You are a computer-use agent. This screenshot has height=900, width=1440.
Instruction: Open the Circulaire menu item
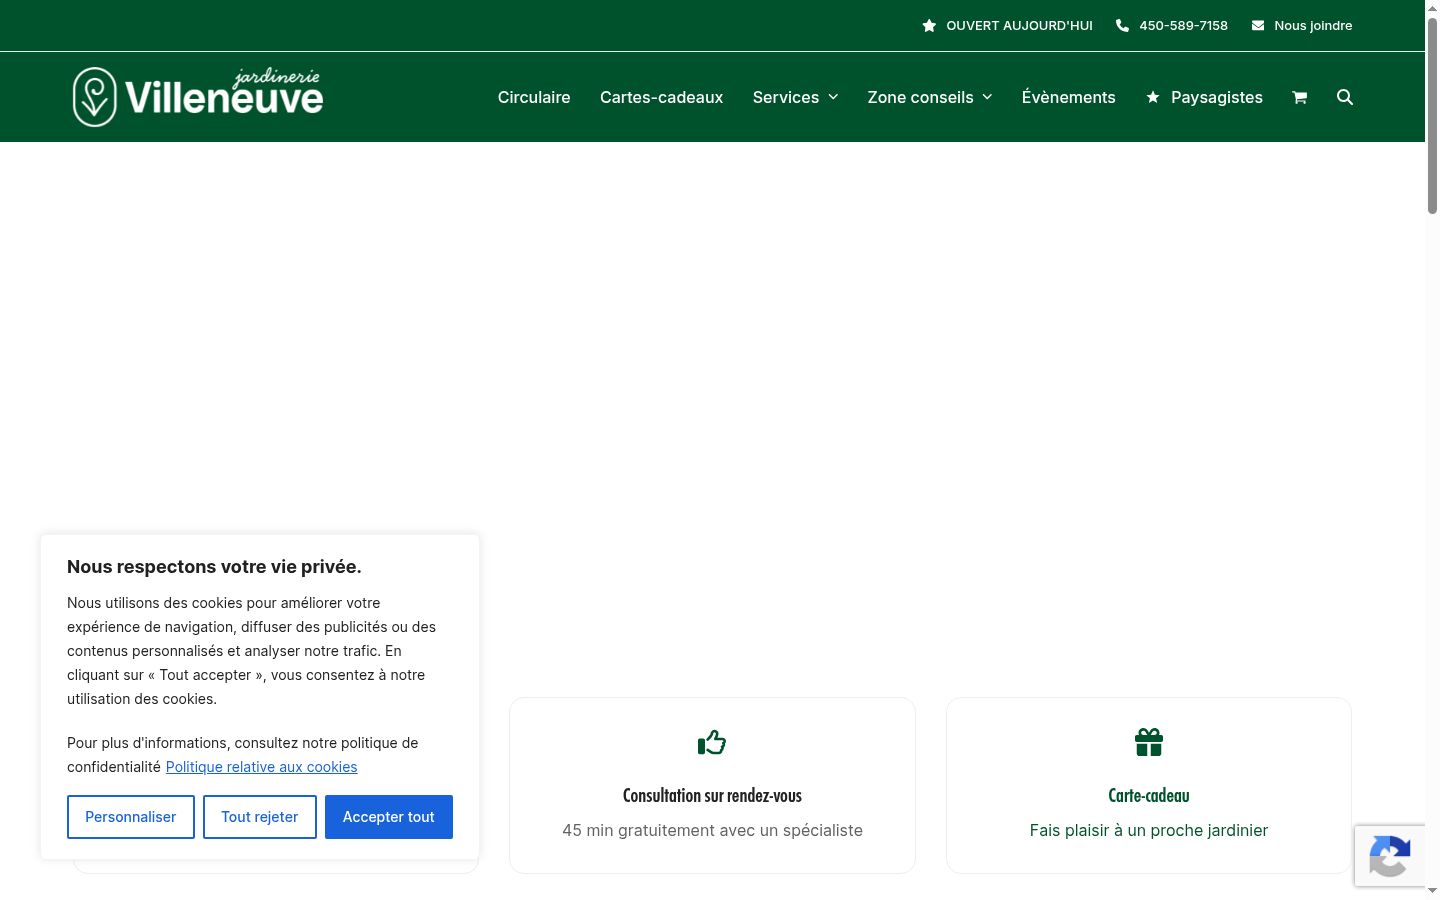pyautogui.click(x=534, y=97)
